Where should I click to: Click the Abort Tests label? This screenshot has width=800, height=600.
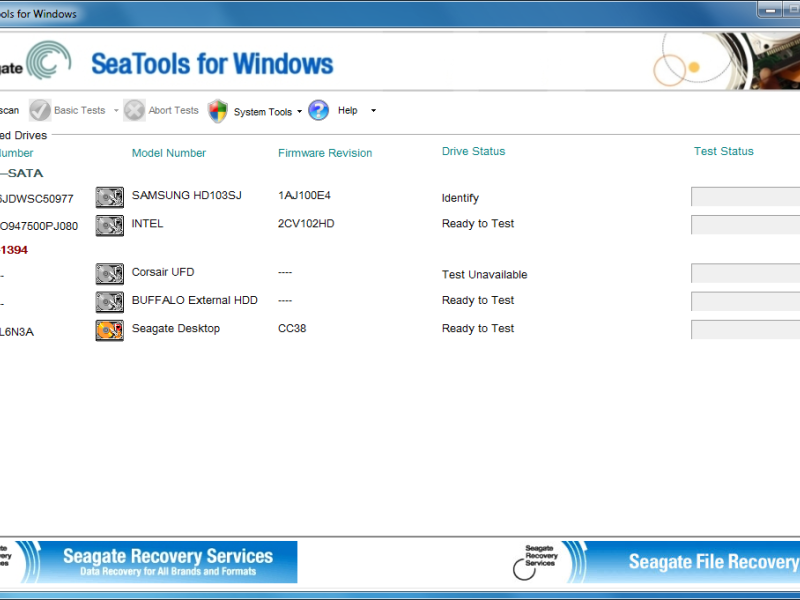173,110
